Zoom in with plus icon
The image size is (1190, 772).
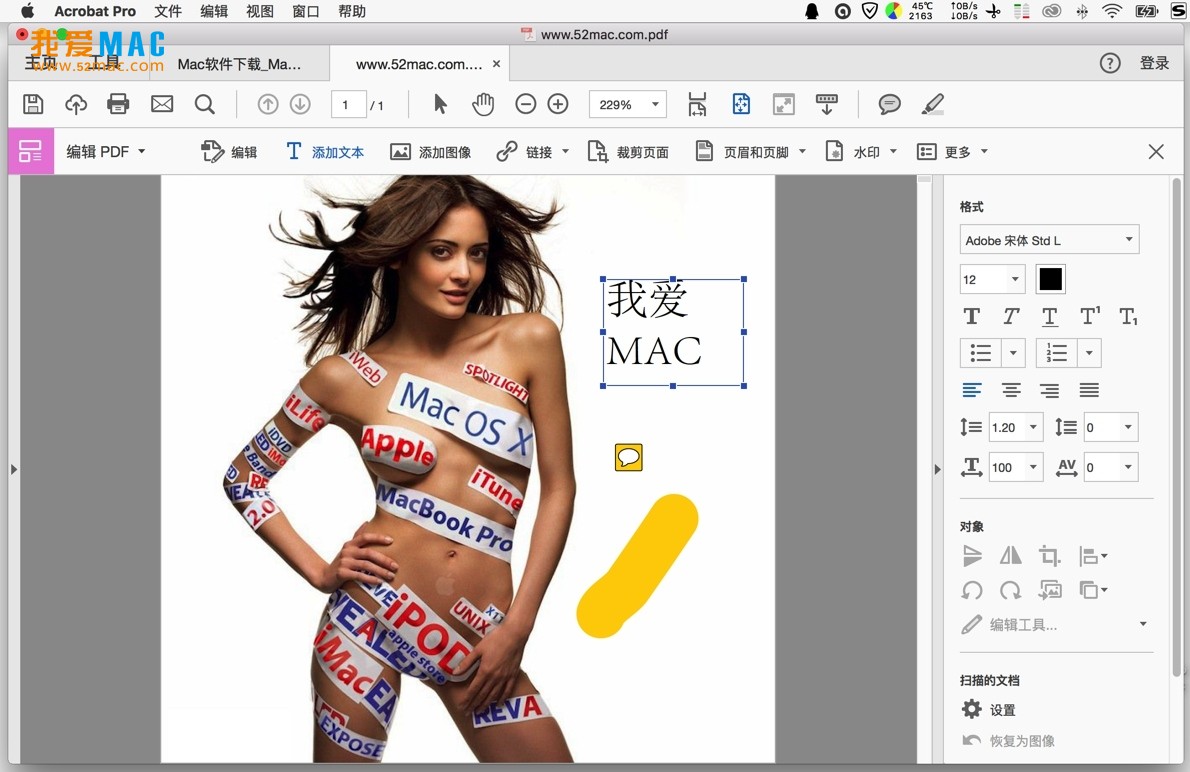coord(558,104)
